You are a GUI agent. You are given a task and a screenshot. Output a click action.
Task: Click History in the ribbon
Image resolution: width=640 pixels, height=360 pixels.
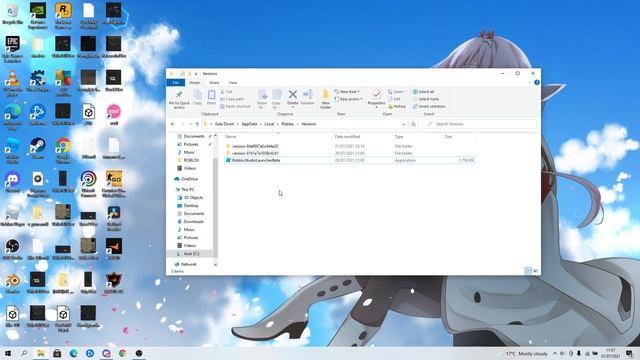point(397,107)
